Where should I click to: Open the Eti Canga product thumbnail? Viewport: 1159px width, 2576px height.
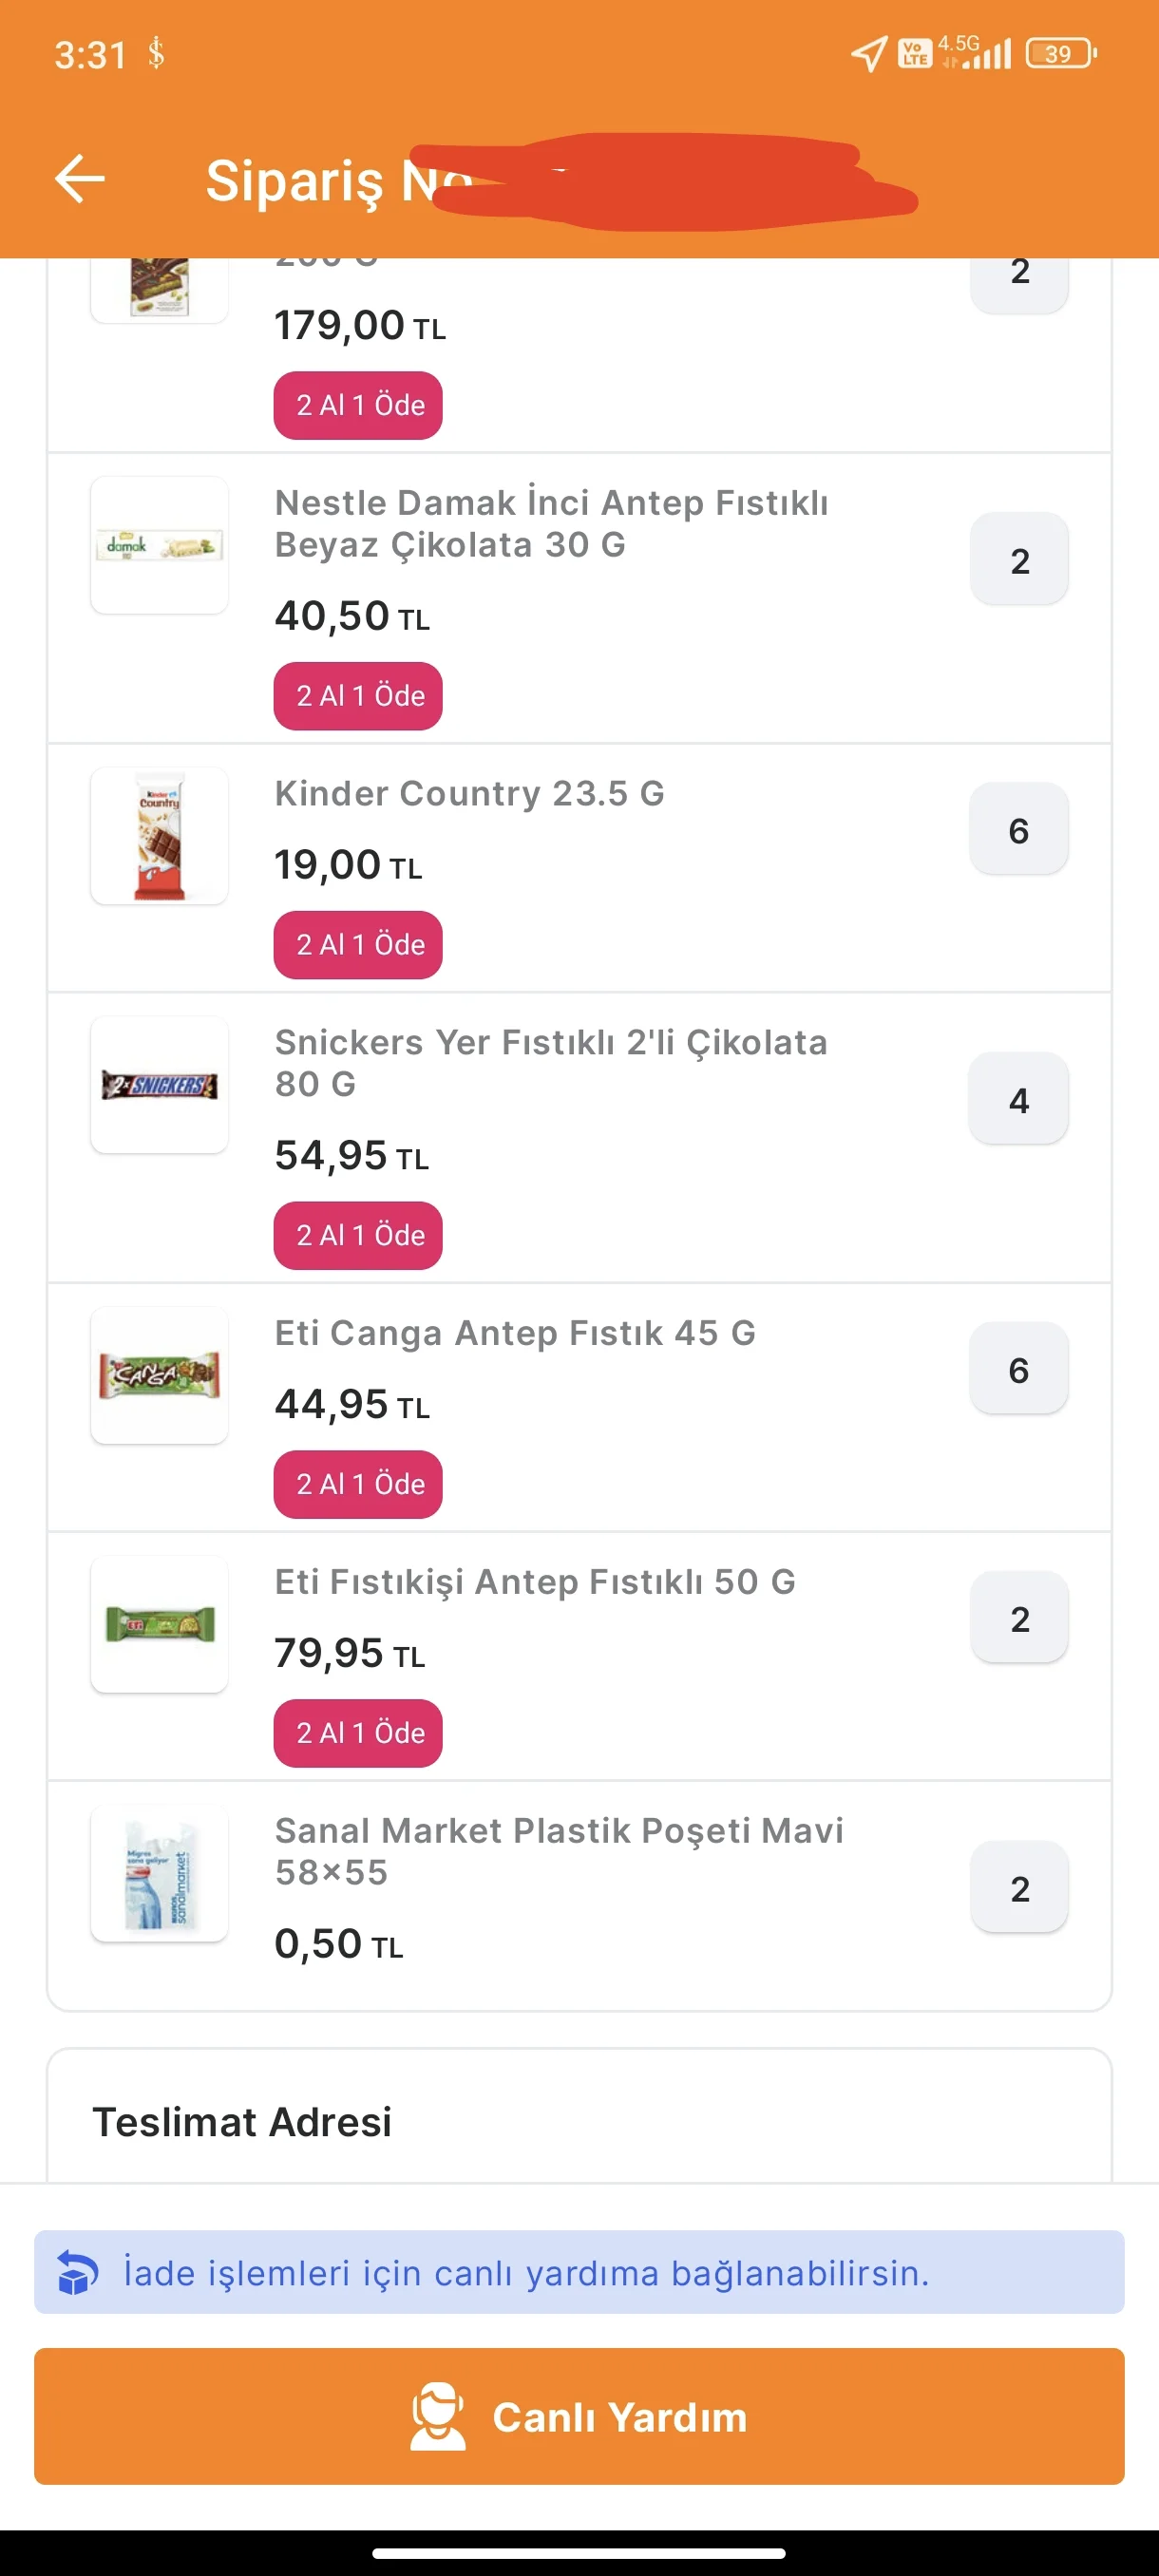(159, 1375)
